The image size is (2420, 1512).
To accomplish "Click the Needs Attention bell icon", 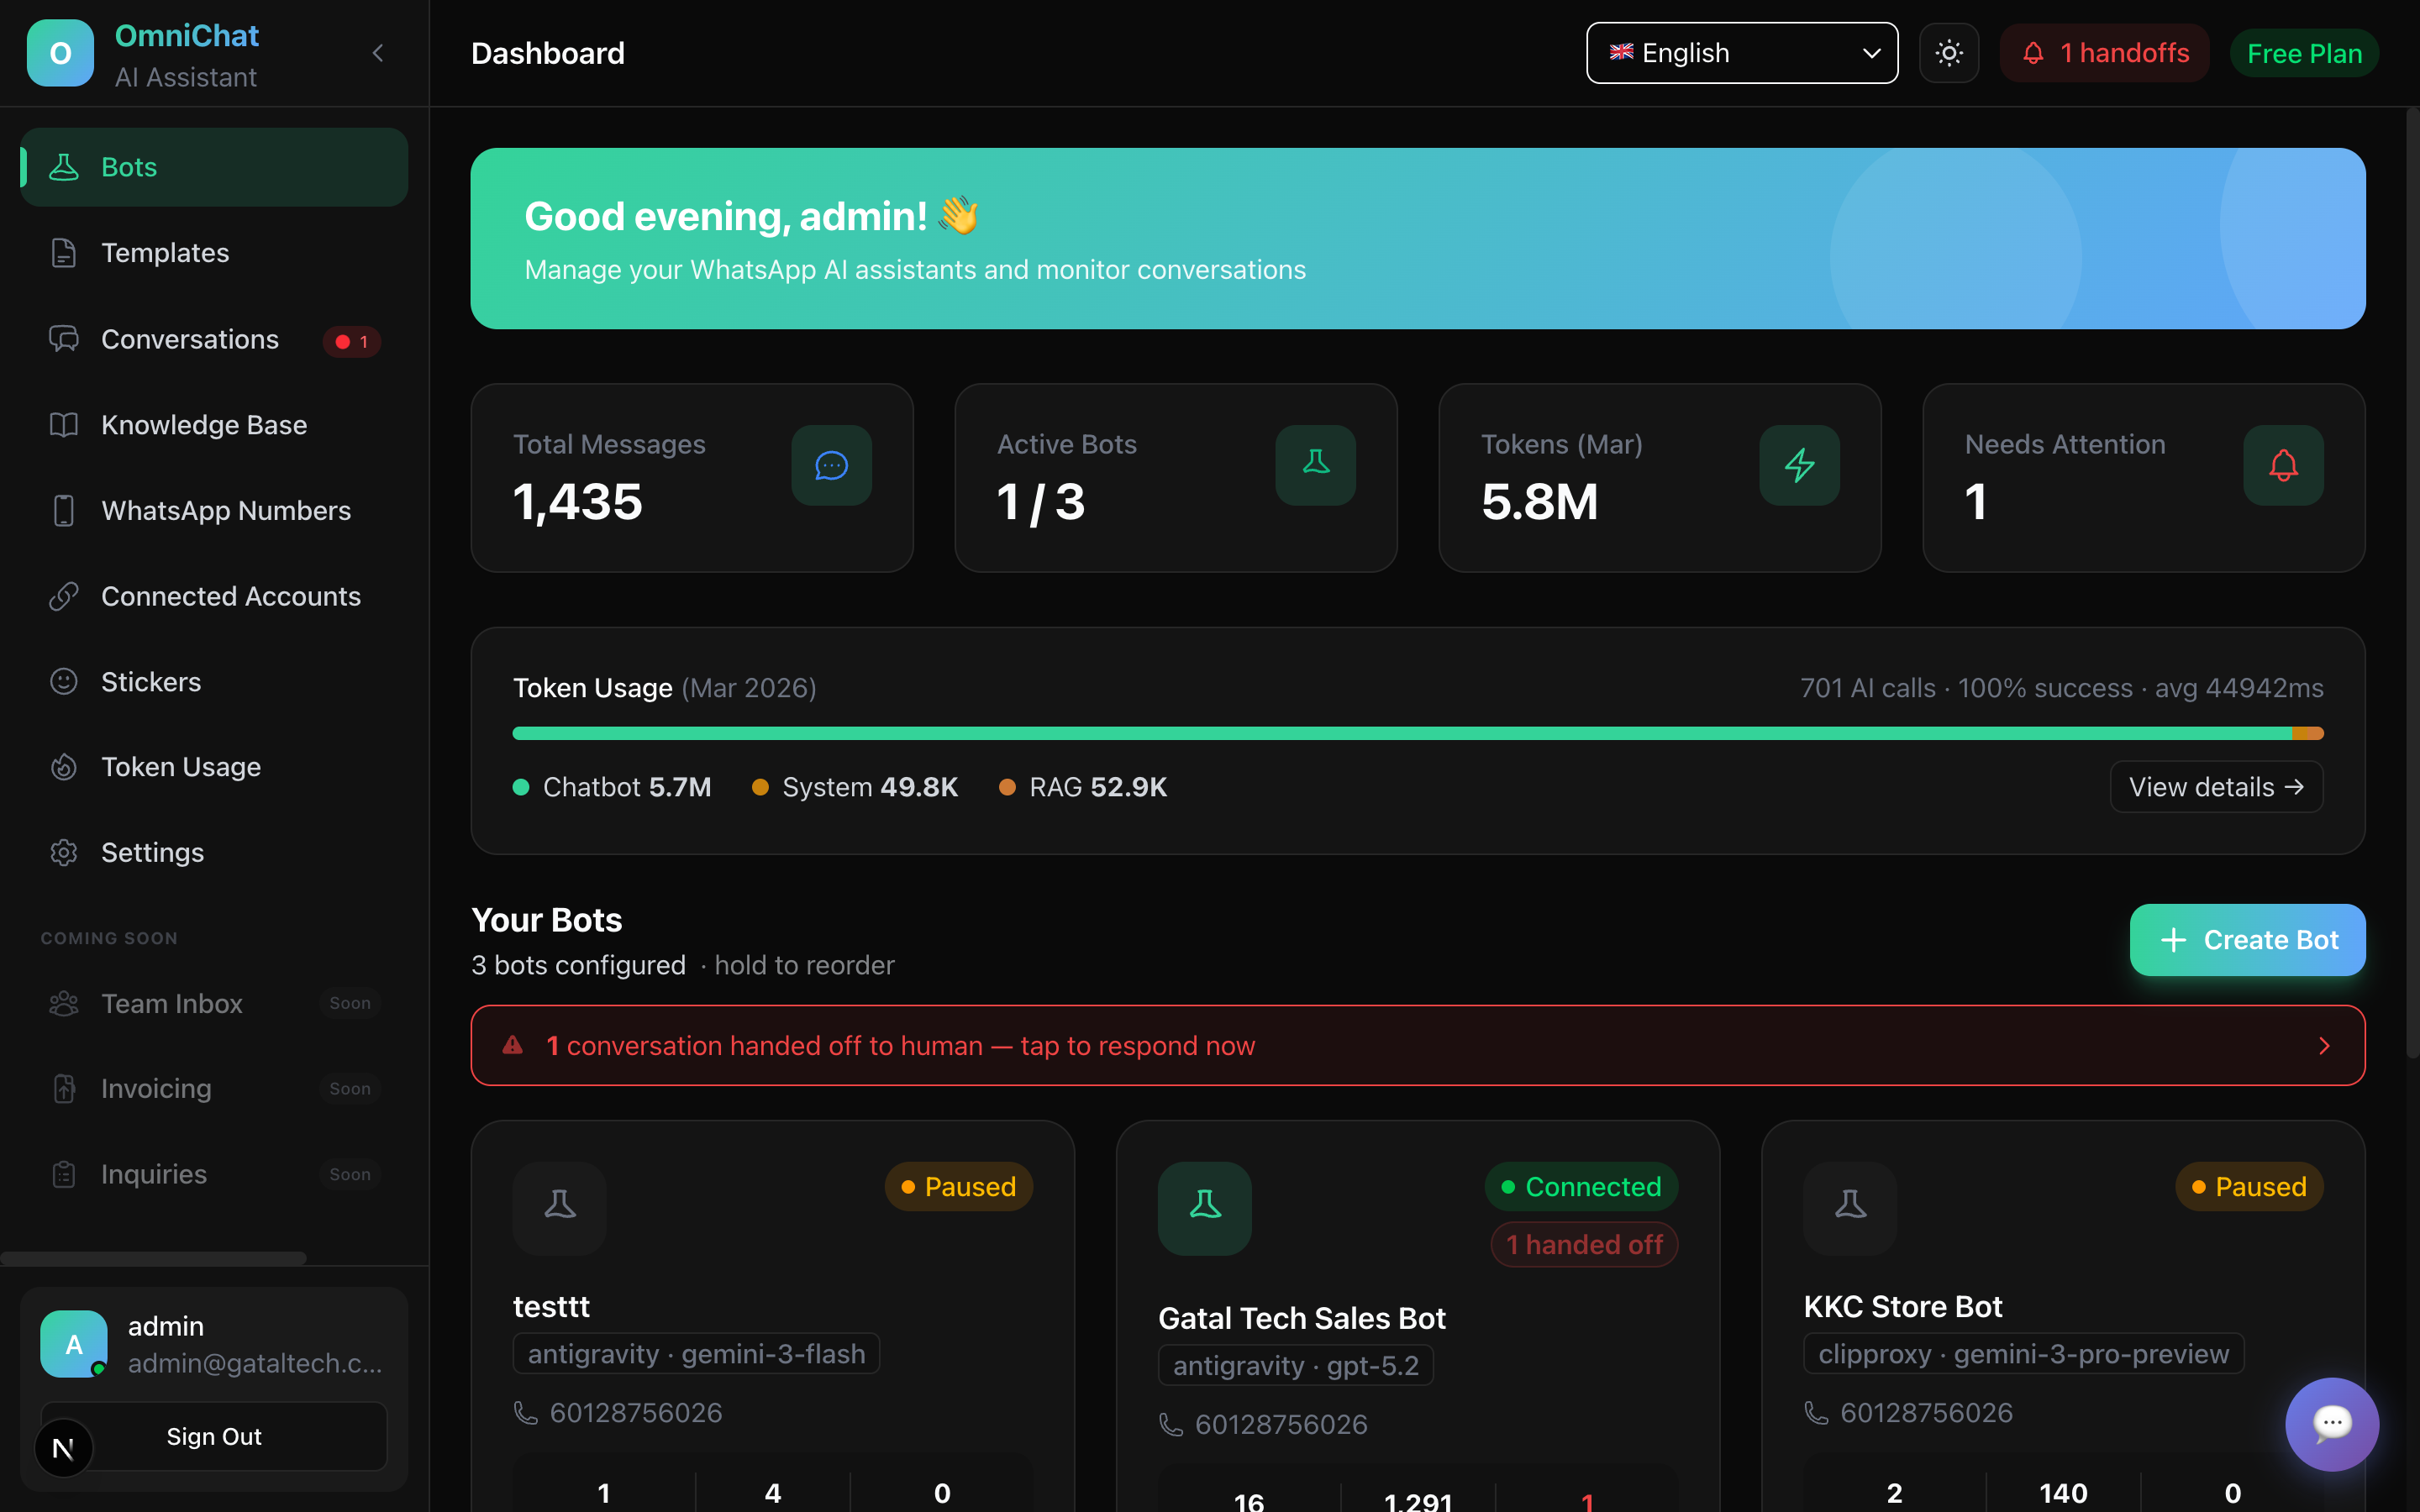I will (2283, 465).
